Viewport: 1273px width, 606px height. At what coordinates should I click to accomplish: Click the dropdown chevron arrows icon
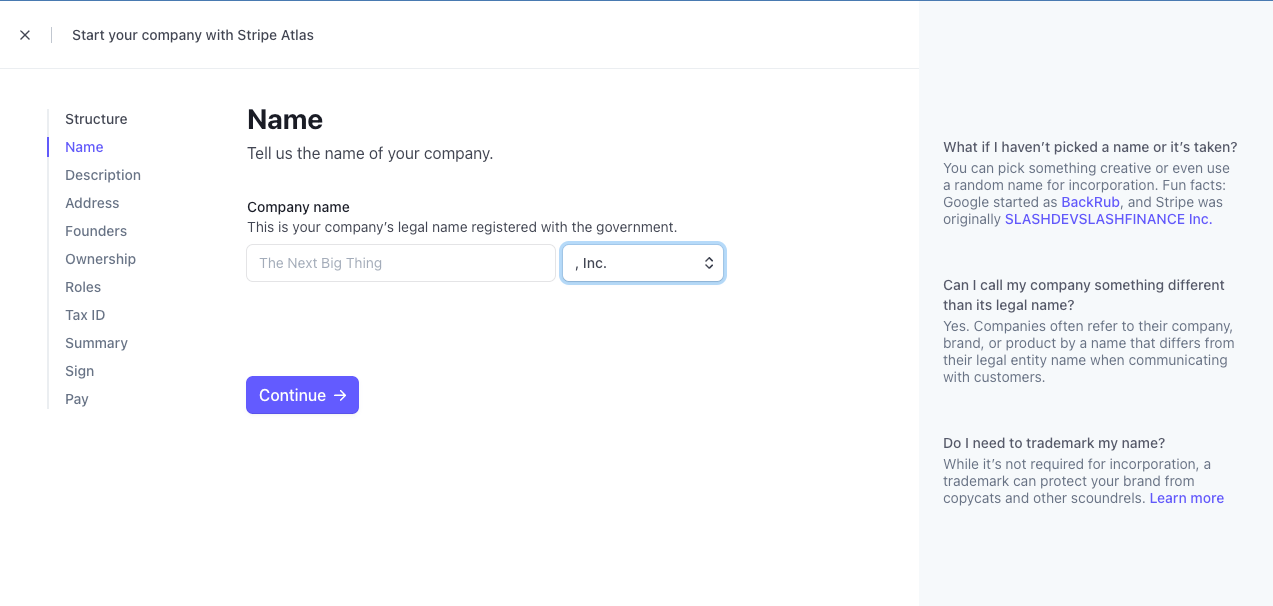coord(709,263)
